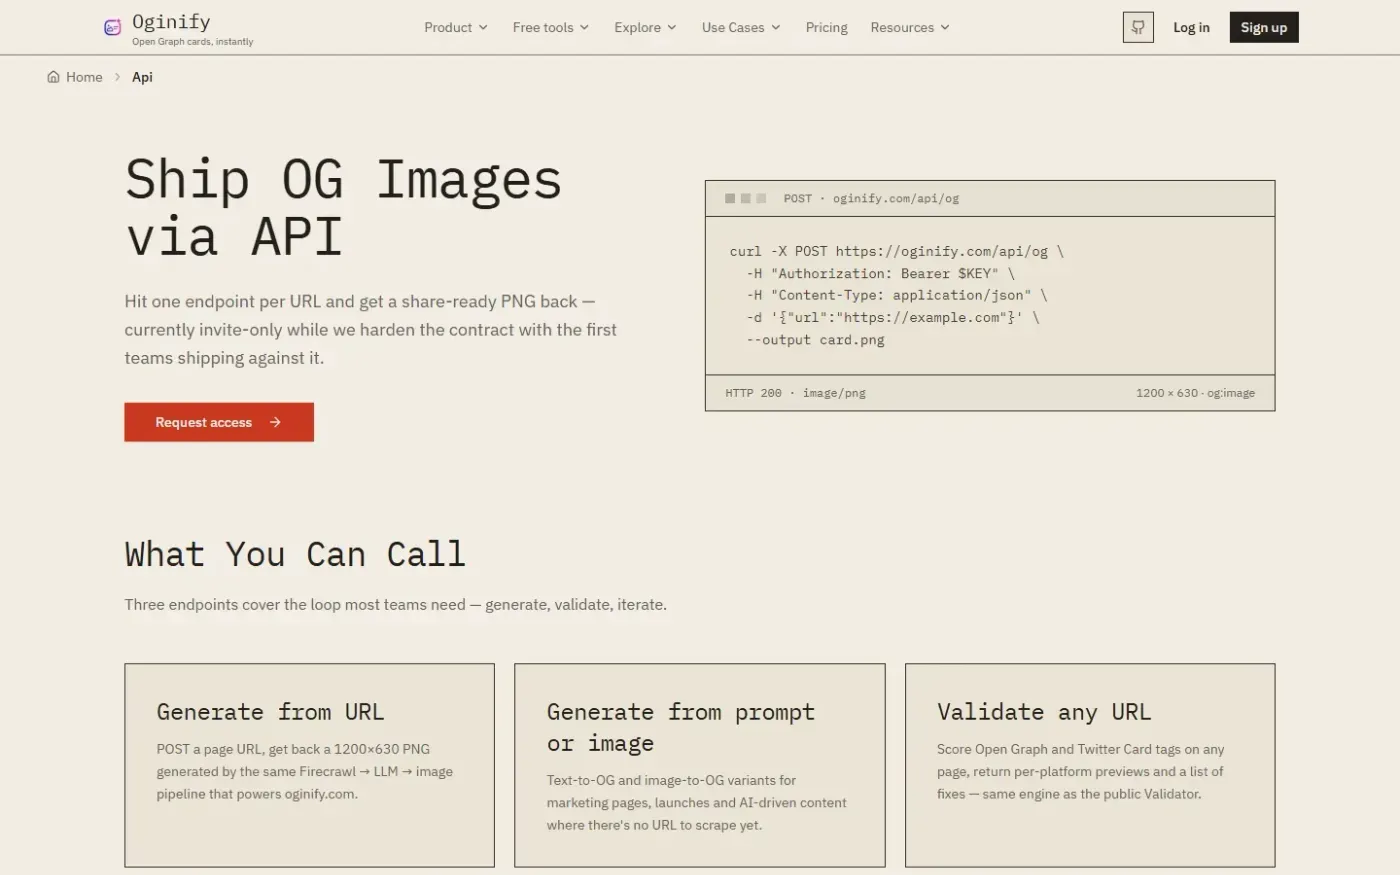The width and height of the screenshot is (1400, 875).
Task: Click the "--output card.png" code line
Action: pyautogui.click(x=815, y=340)
